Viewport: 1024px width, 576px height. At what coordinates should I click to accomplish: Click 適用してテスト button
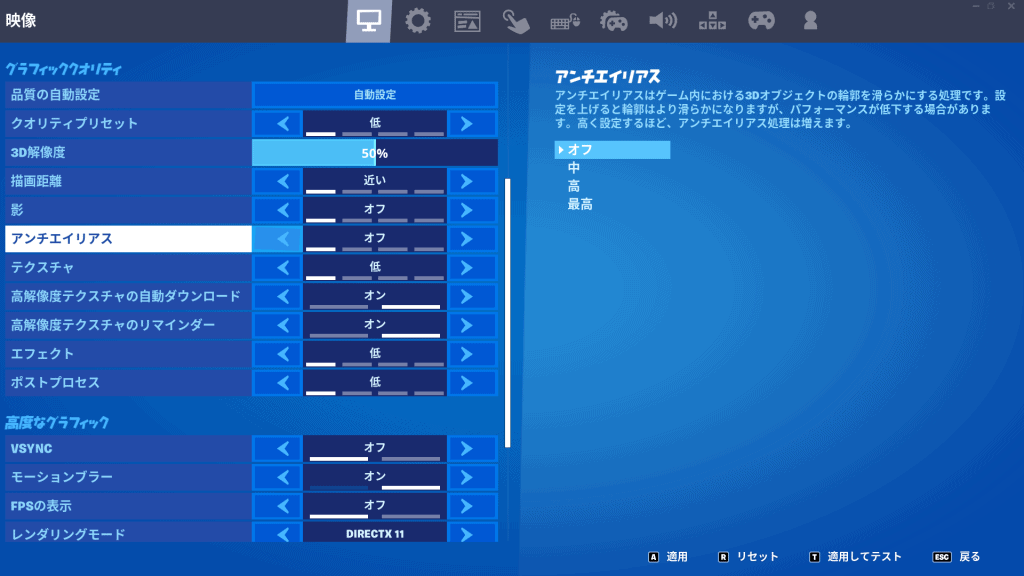[x=856, y=556]
